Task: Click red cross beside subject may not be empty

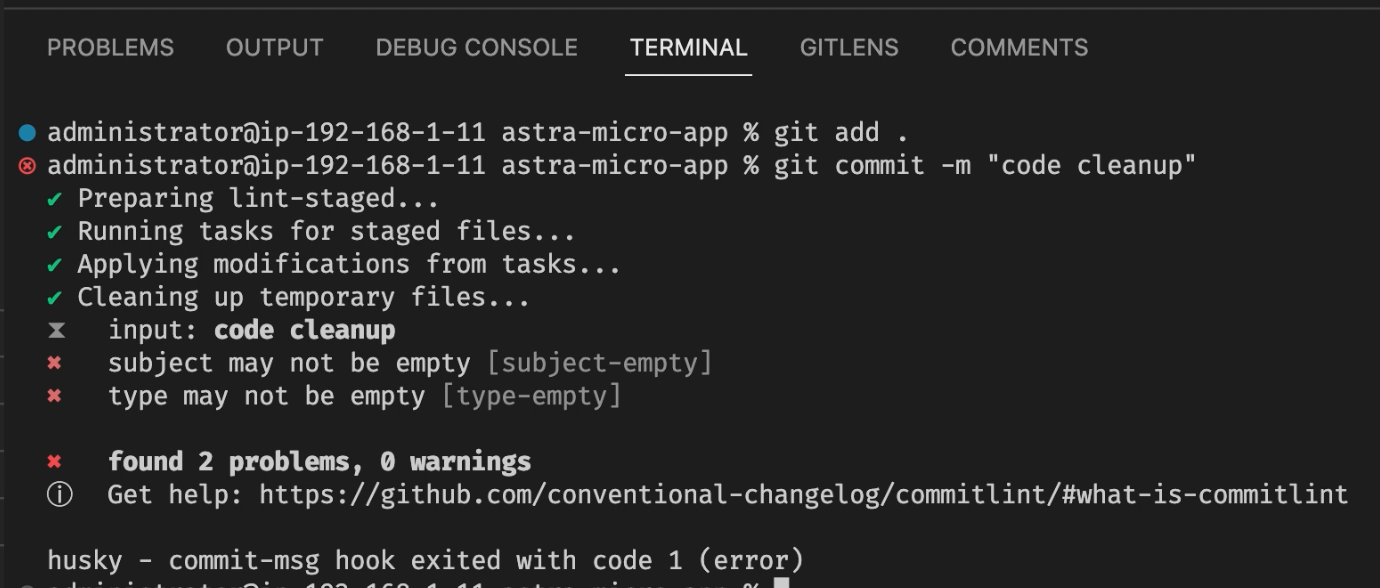Action: tap(55, 363)
